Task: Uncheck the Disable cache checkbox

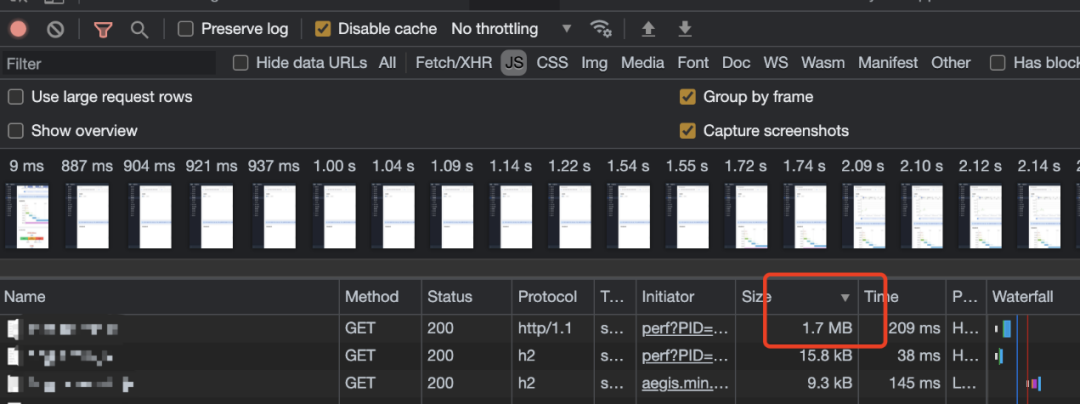Action: (x=322, y=29)
